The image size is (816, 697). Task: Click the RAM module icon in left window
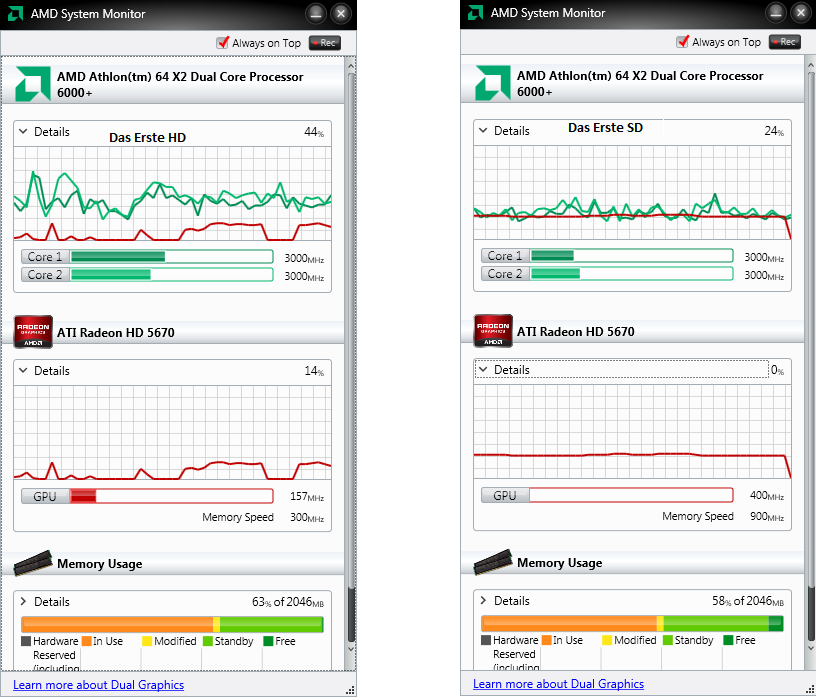(33, 563)
